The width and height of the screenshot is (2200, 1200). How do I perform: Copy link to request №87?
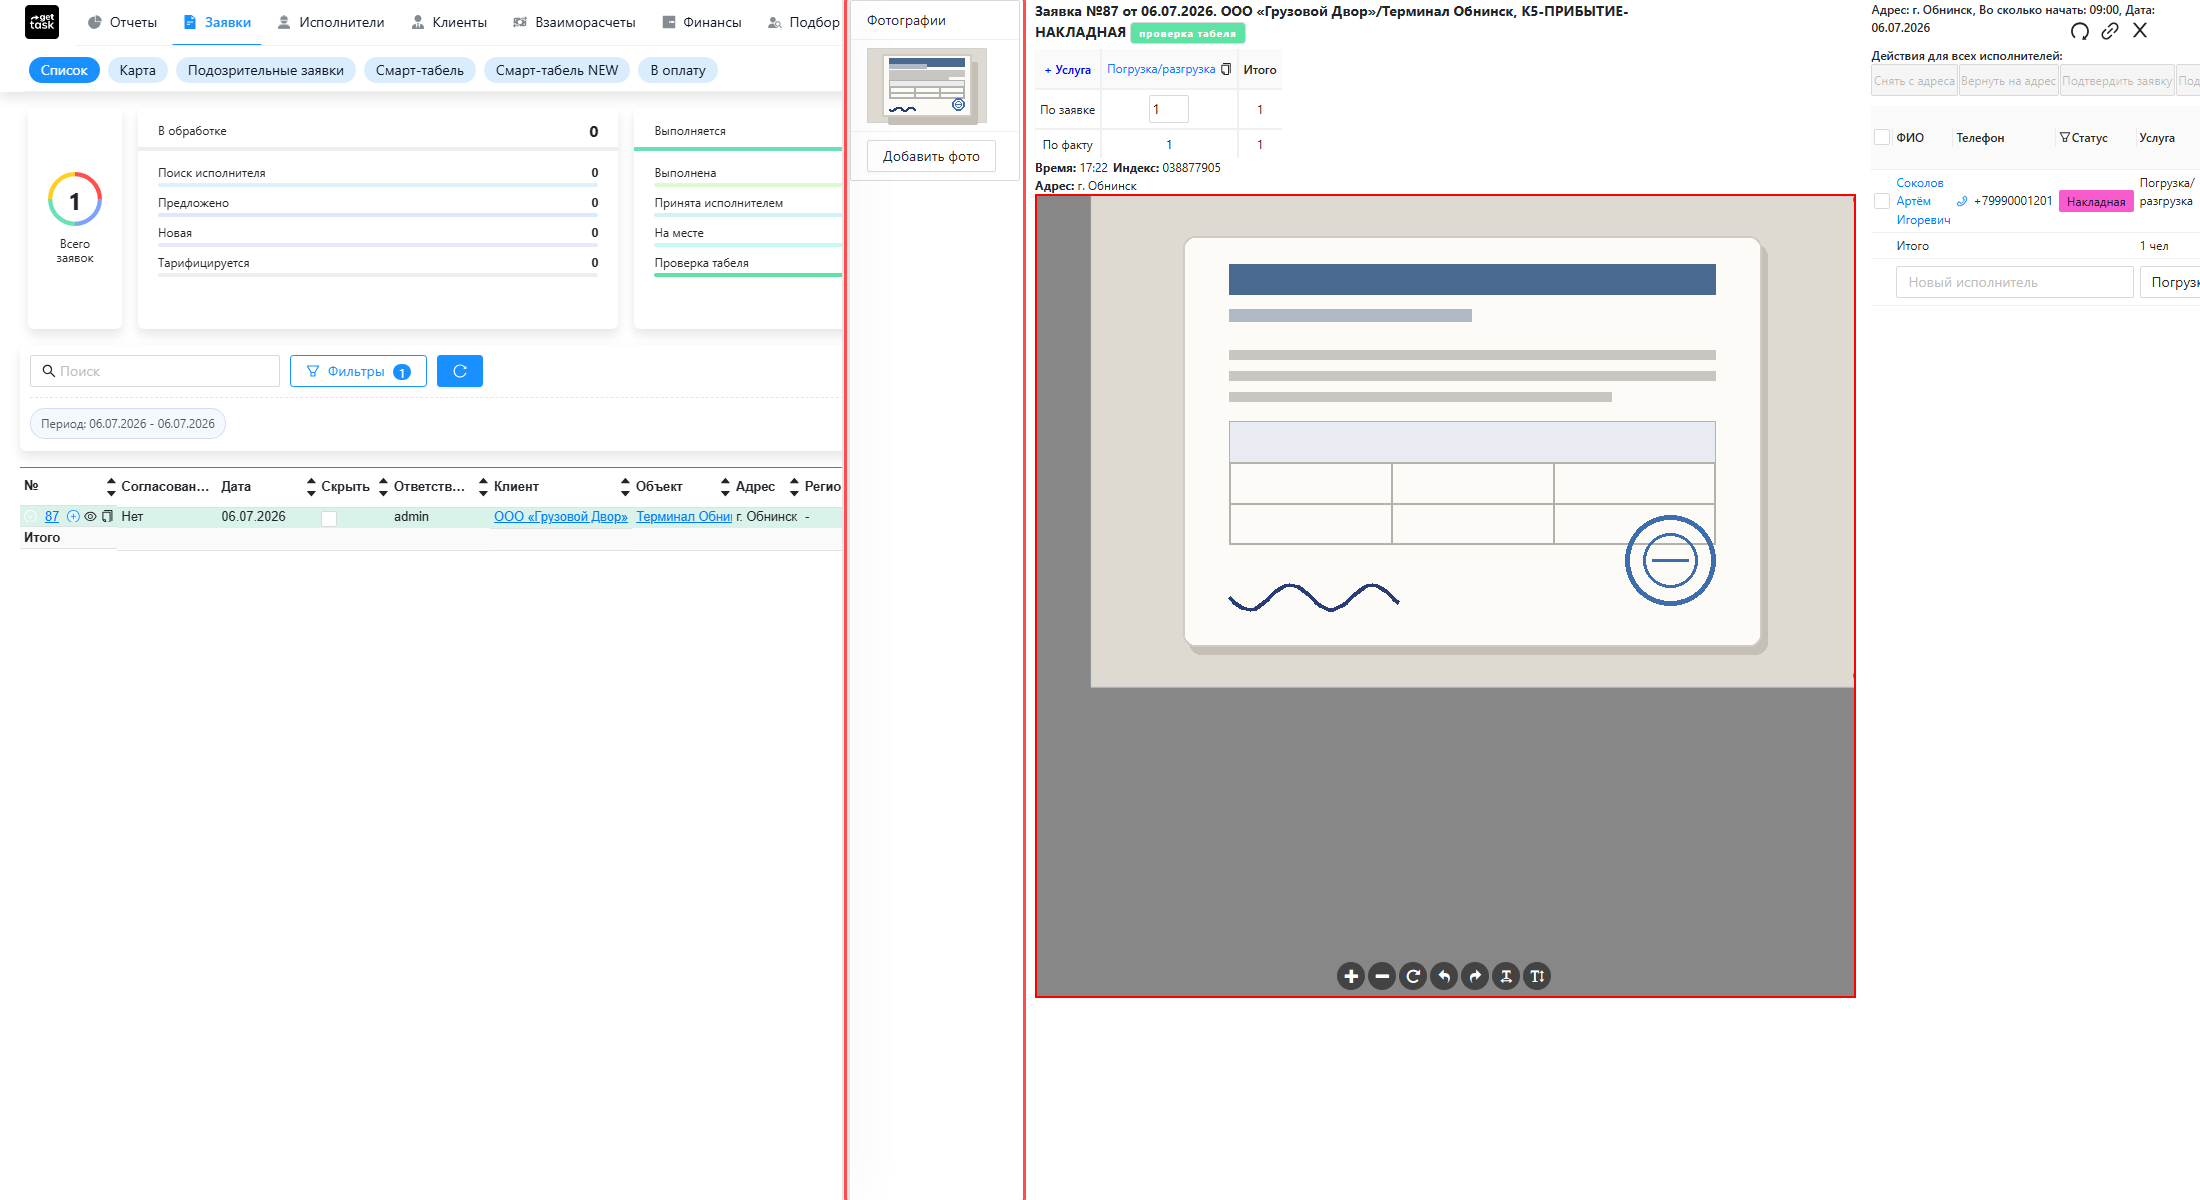(x=2110, y=31)
